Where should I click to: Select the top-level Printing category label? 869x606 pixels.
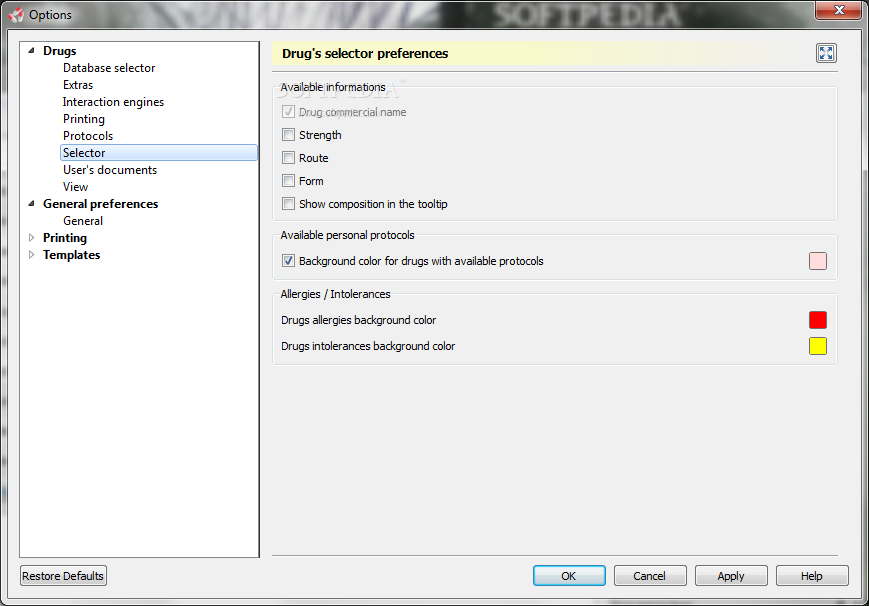click(65, 238)
